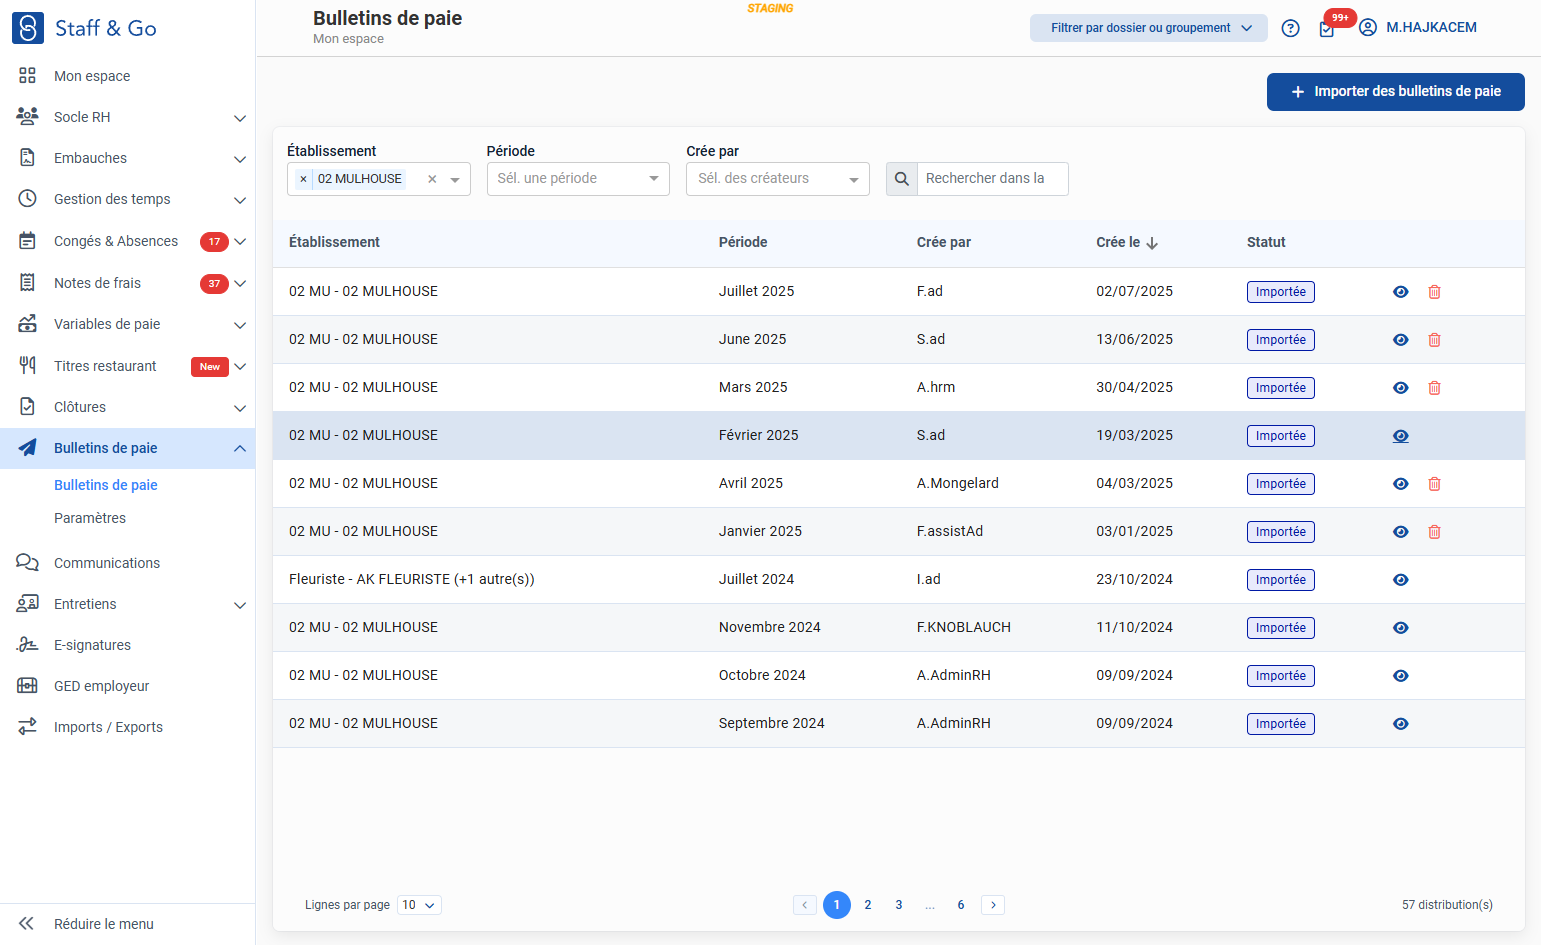The image size is (1541, 945).
Task: View the Novembre 2024 distribution eye icon
Action: click(1401, 628)
